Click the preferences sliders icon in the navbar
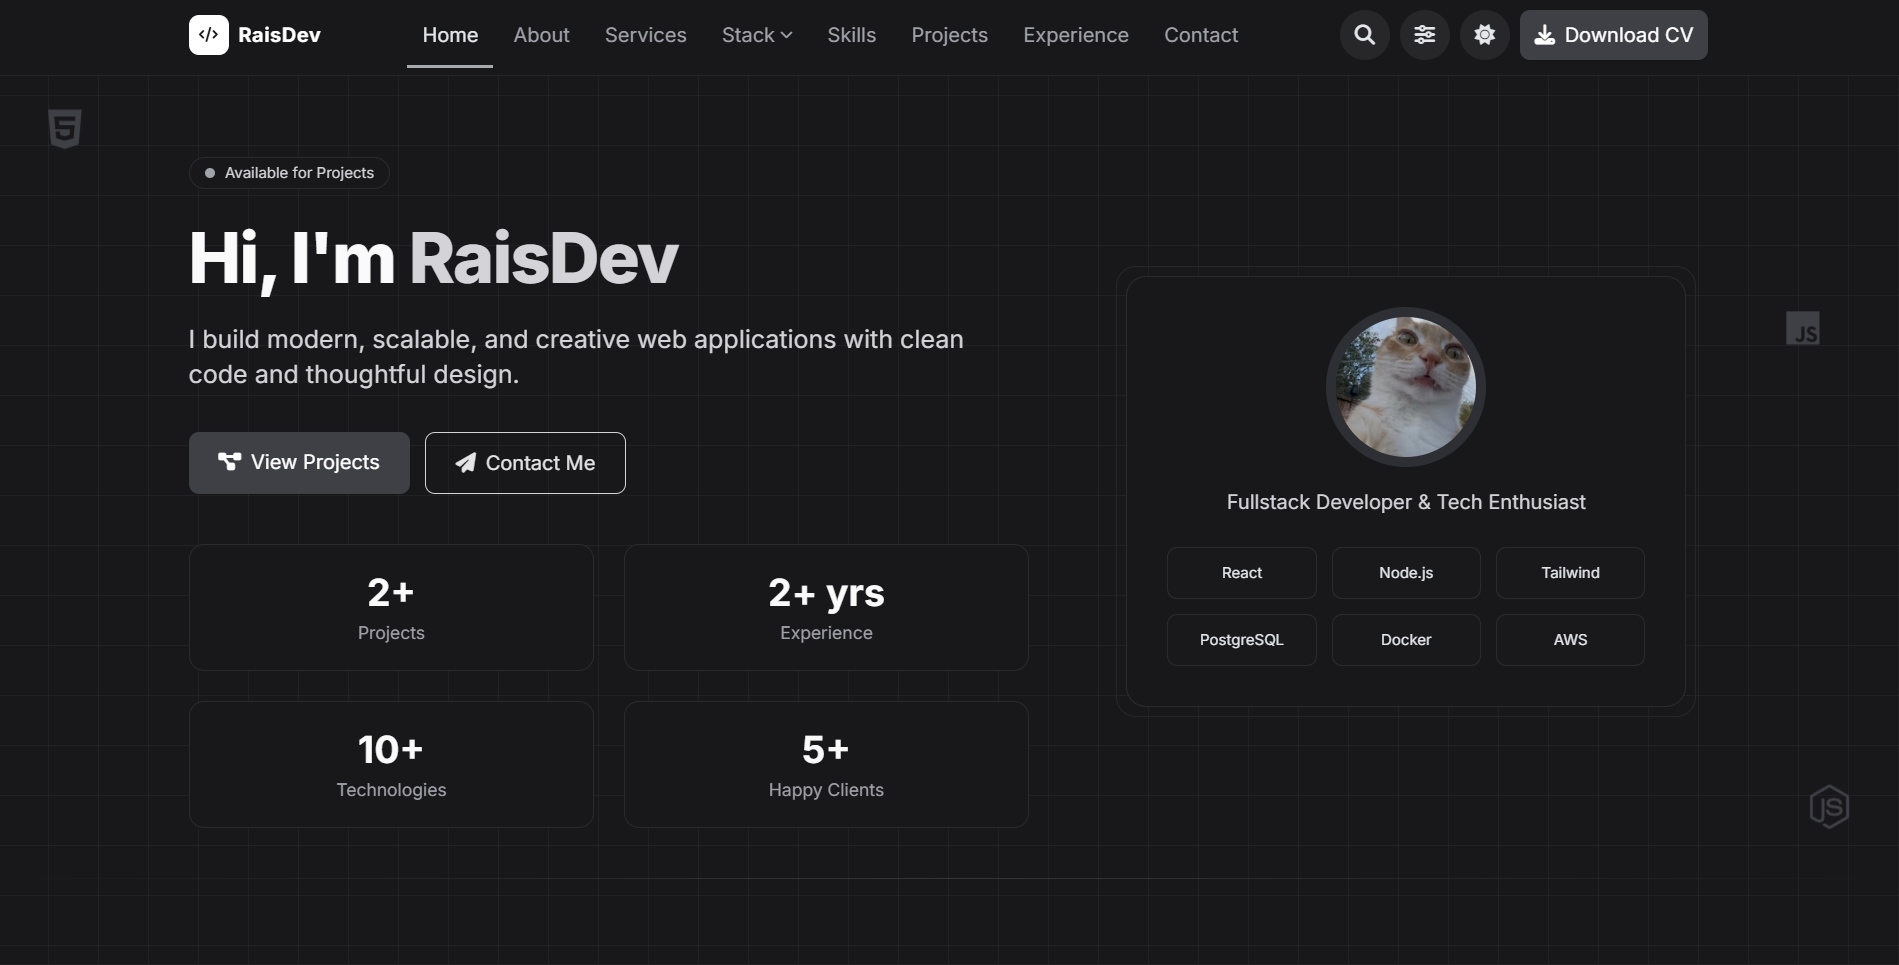 point(1423,34)
